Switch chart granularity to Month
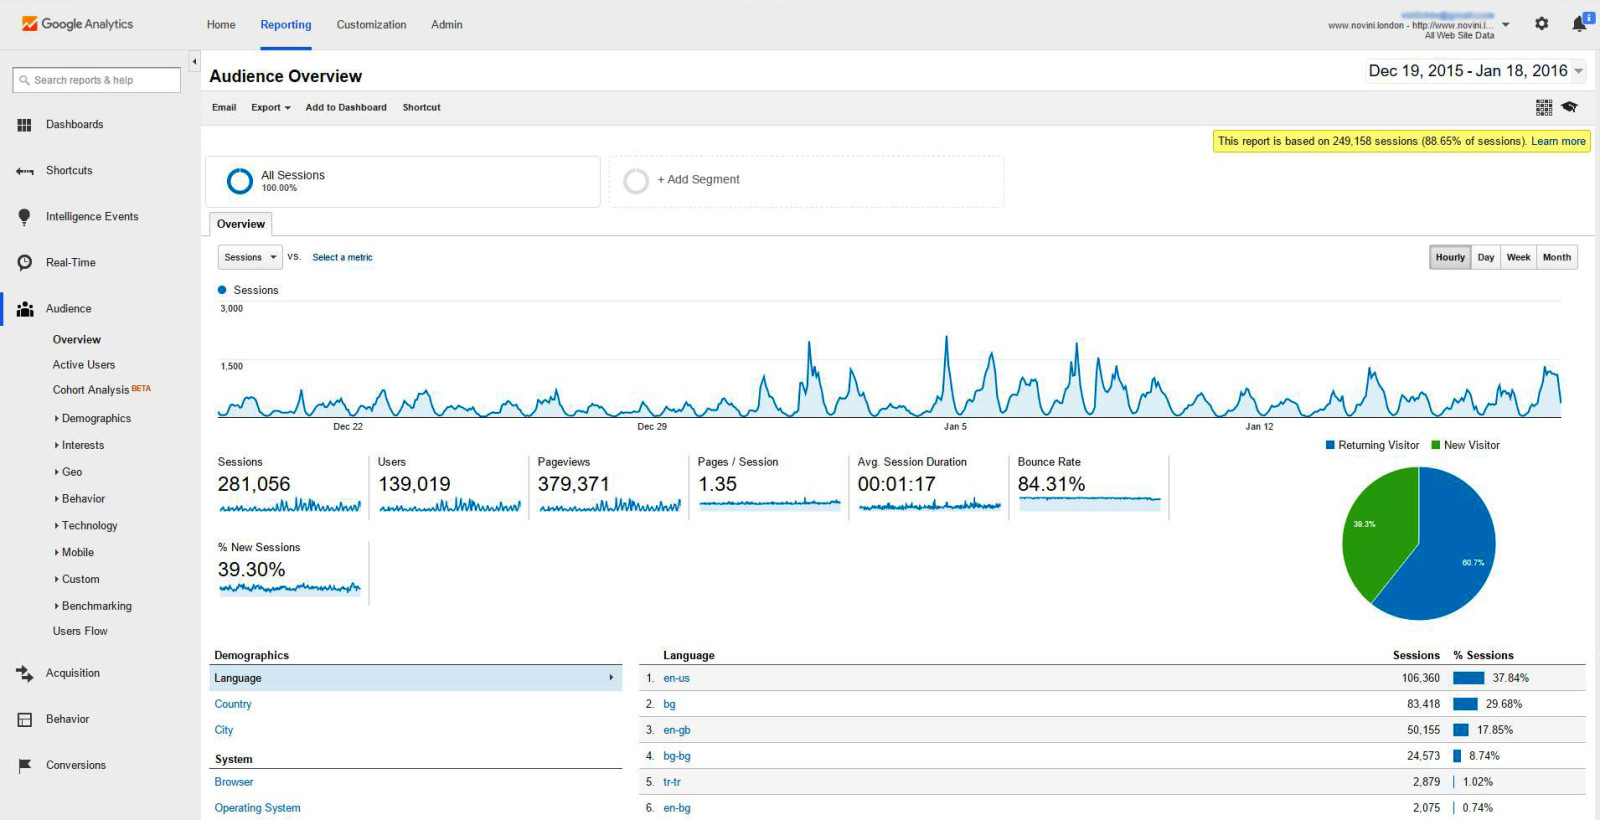Viewport: 1600px width, 820px height. tap(1556, 258)
